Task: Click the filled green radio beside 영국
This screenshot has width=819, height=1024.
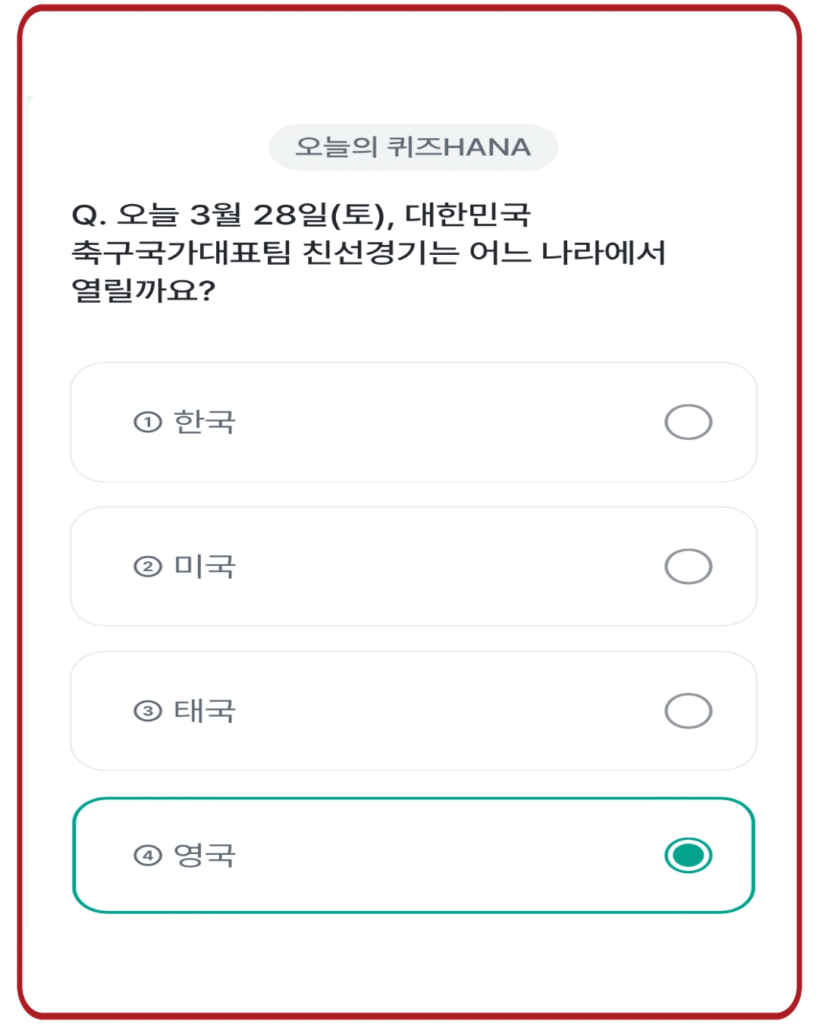Action: click(x=688, y=855)
